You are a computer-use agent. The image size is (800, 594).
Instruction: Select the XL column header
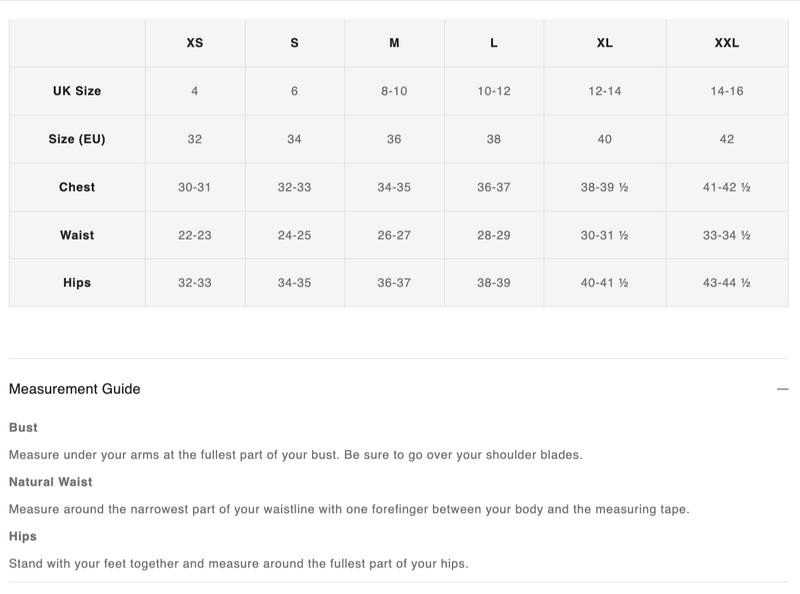coord(605,43)
